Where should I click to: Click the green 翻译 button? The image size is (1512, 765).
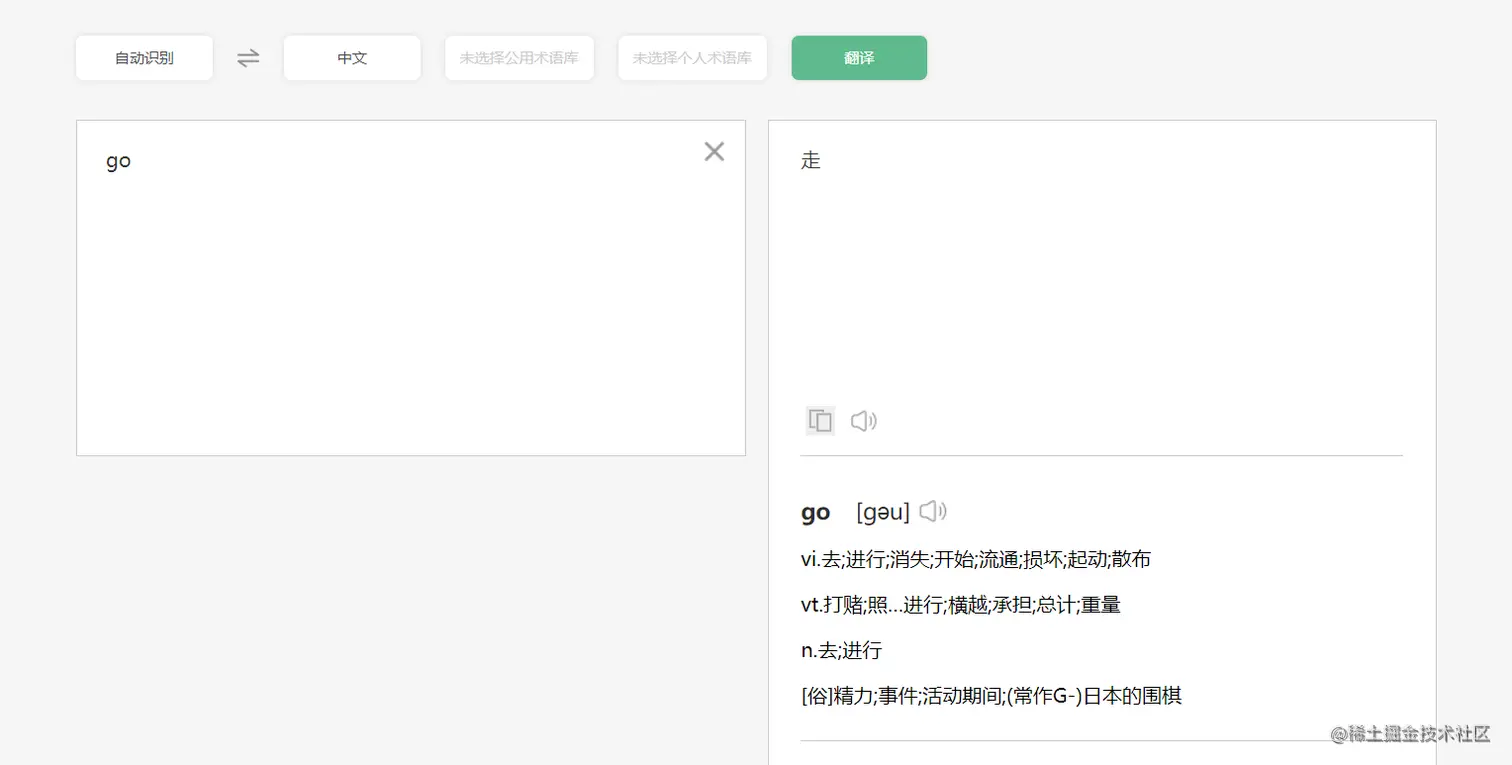point(859,58)
